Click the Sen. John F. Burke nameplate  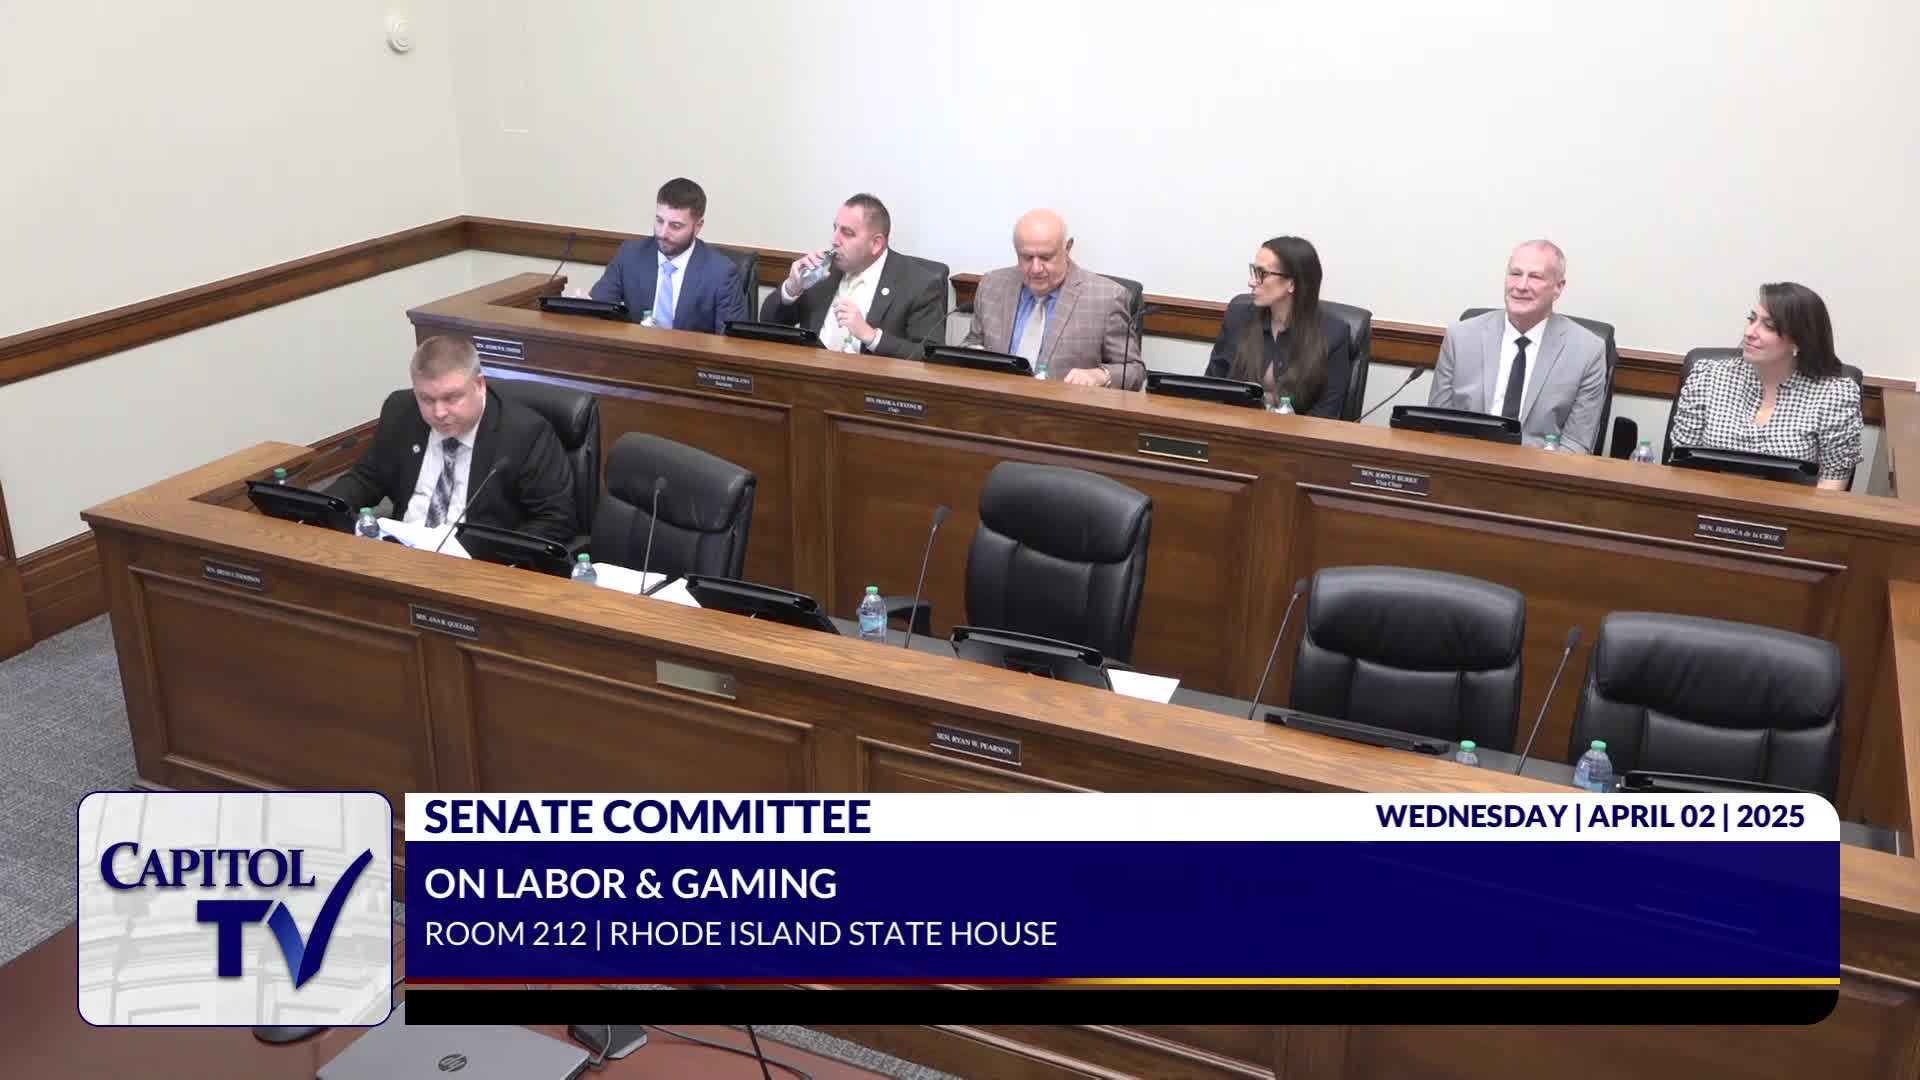click(1390, 479)
